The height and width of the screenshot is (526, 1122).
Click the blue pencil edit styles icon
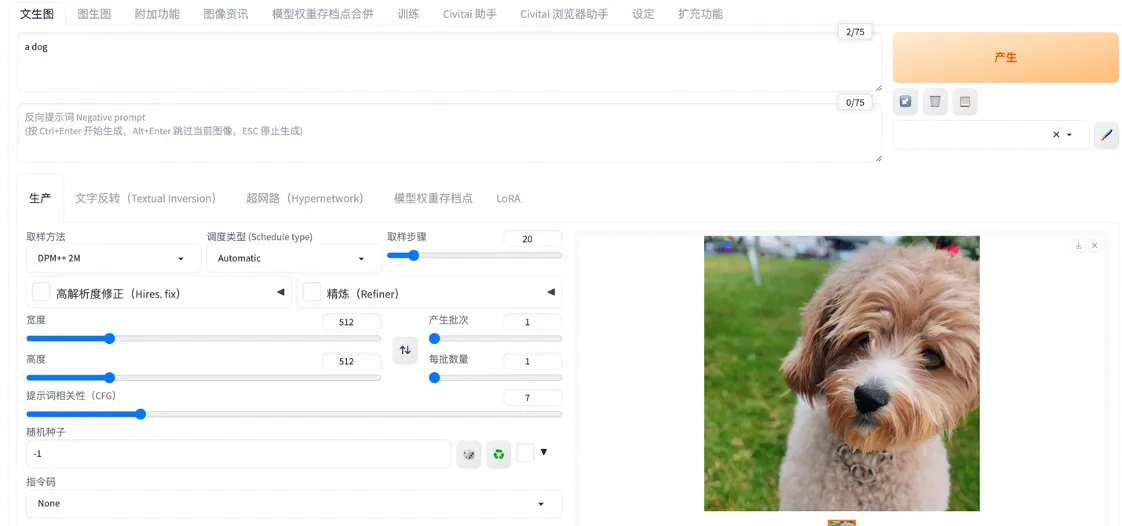tap(1106, 135)
